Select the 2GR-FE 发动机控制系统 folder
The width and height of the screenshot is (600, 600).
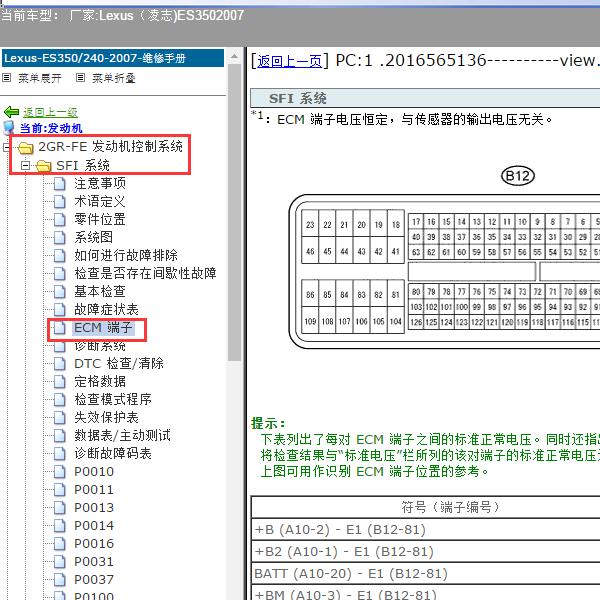pyautogui.click(x=110, y=147)
